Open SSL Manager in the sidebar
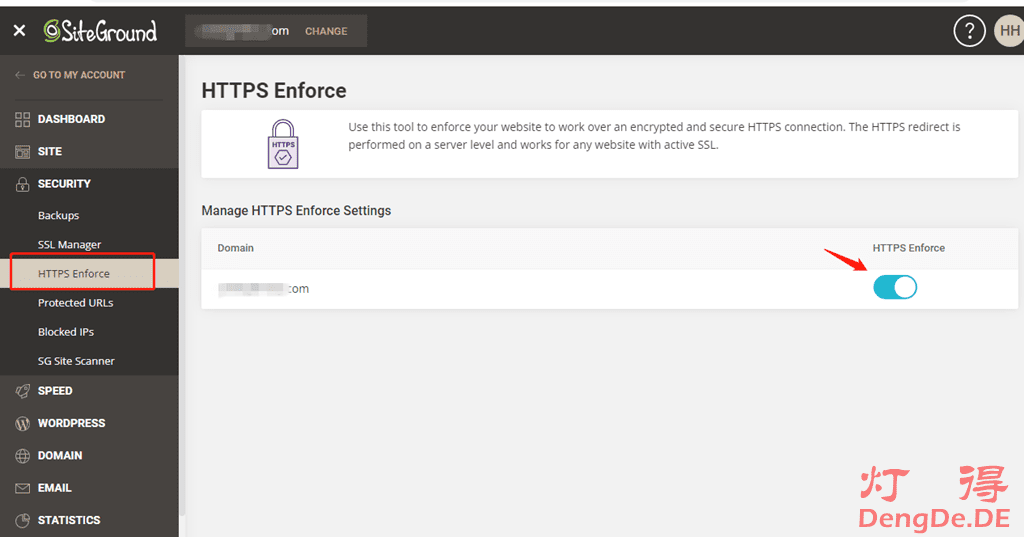 click(69, 245)
